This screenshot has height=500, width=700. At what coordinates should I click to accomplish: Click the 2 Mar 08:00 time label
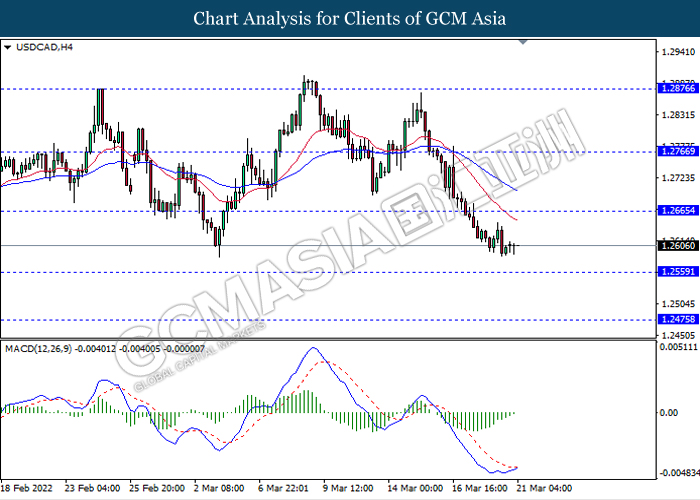click(219, 488)
